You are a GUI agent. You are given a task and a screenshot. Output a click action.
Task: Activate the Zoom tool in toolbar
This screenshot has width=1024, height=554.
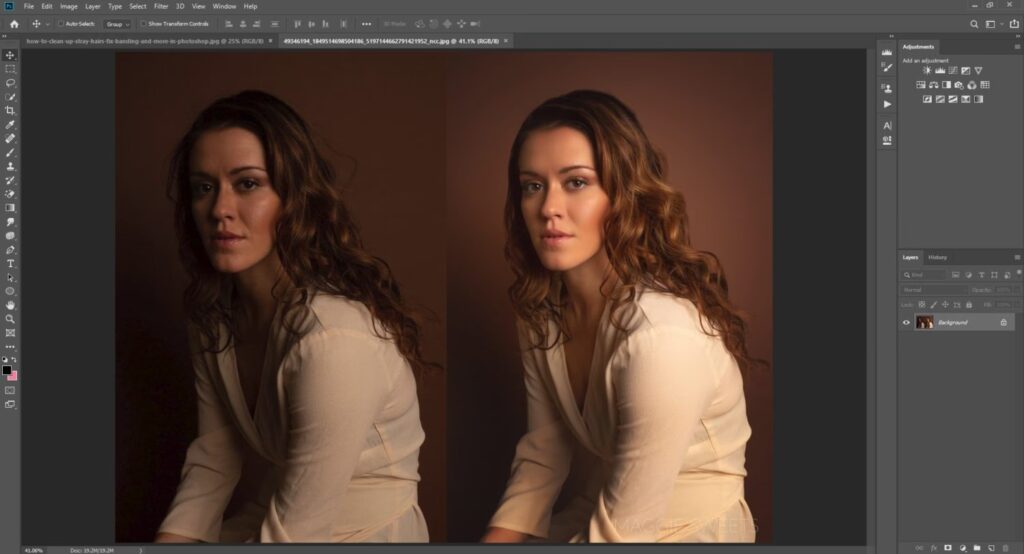pyautogui.click(x=10, y=318)
